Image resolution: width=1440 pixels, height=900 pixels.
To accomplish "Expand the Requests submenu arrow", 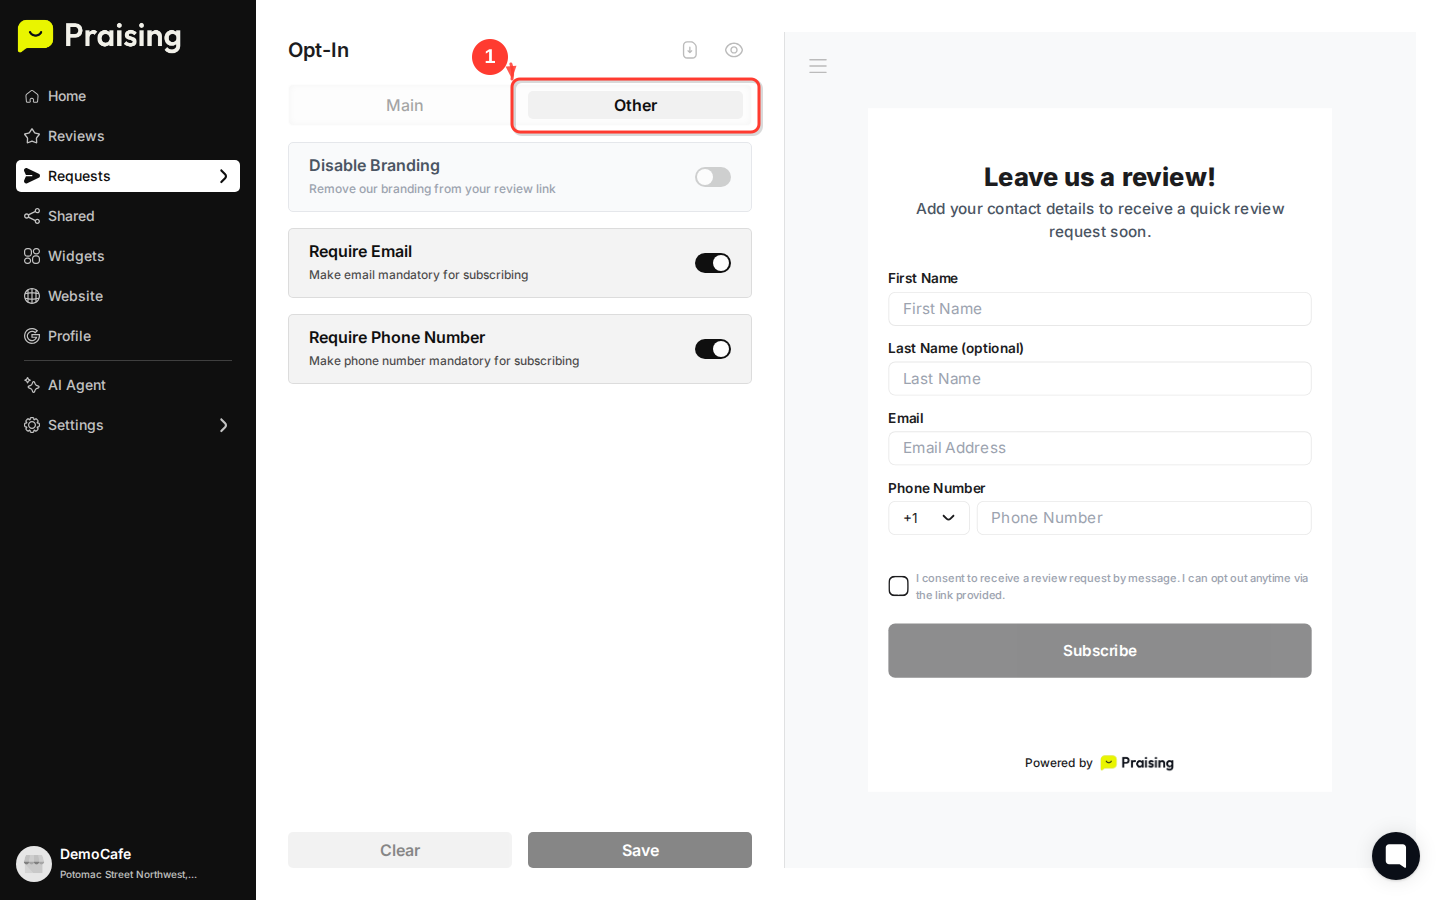I will click(224, 176).
